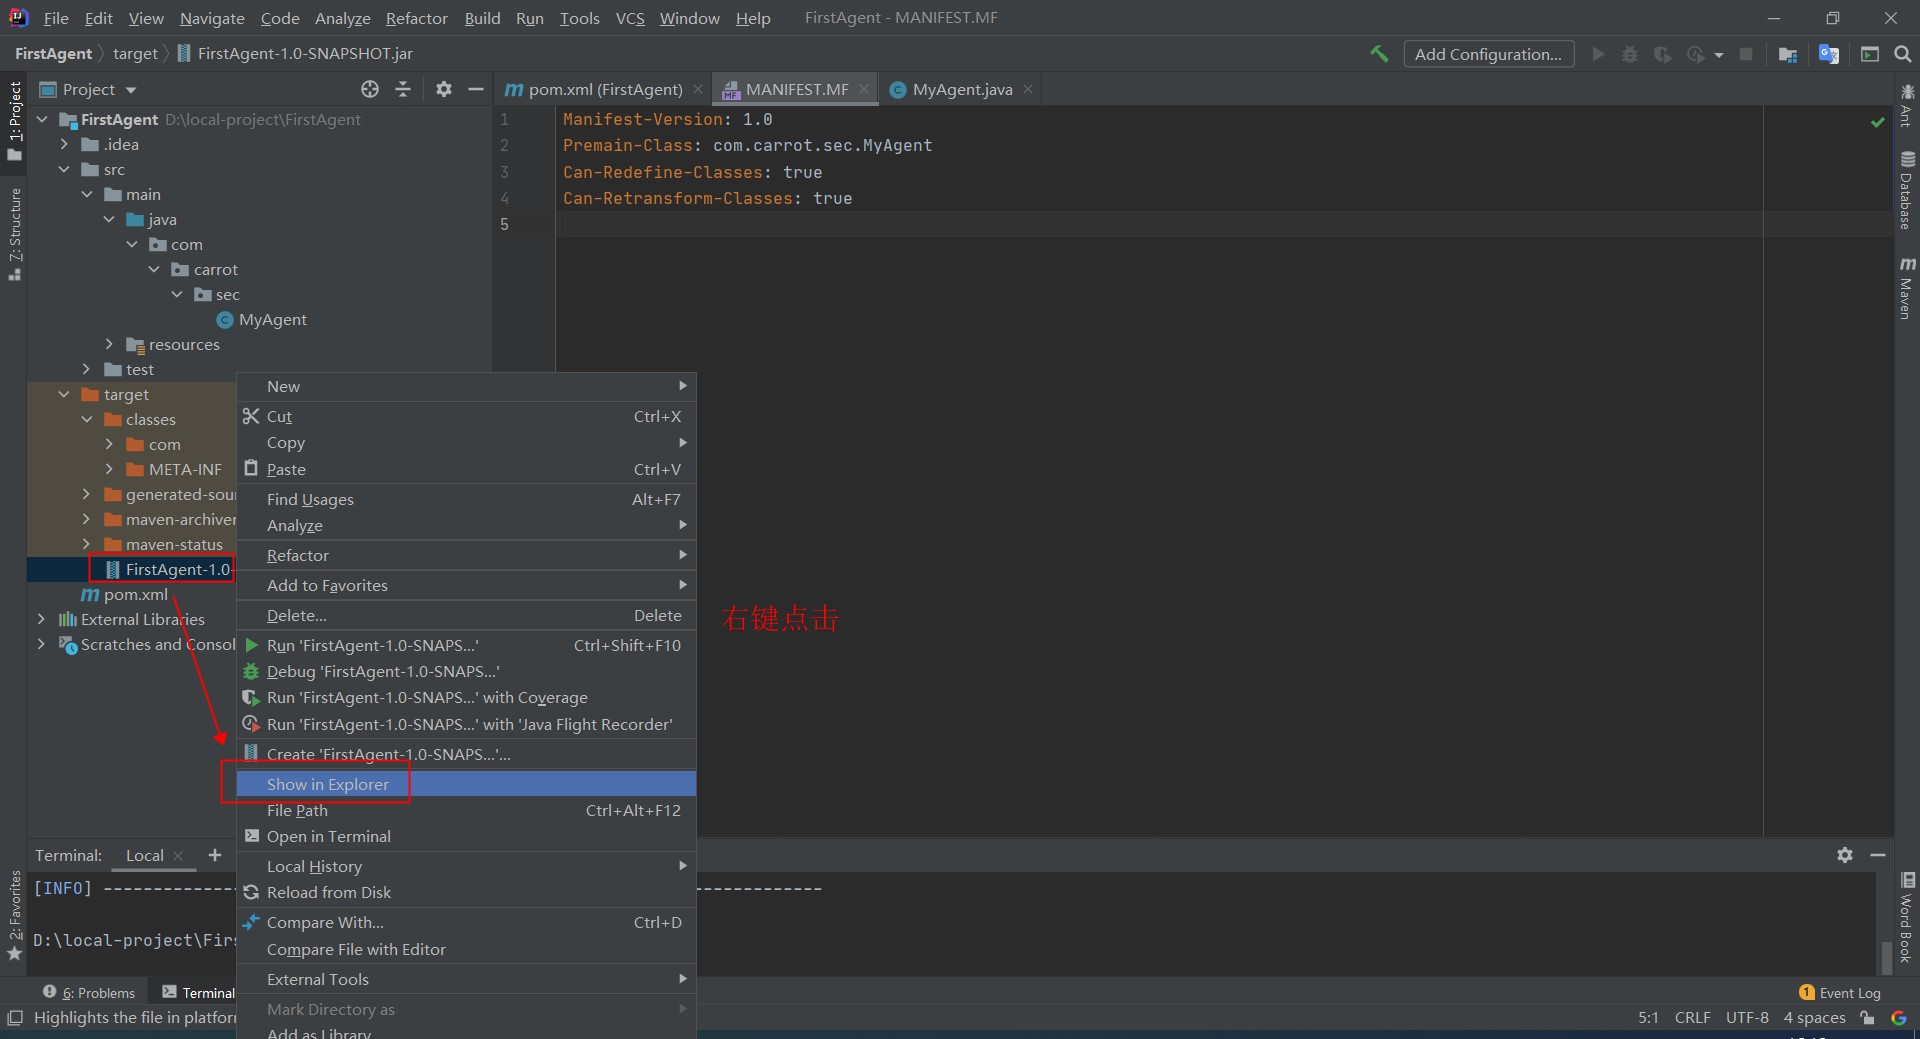Choose Open in Terminal from context menu
Viewport: 1920px width, 1039px height.
coord(466,836)
